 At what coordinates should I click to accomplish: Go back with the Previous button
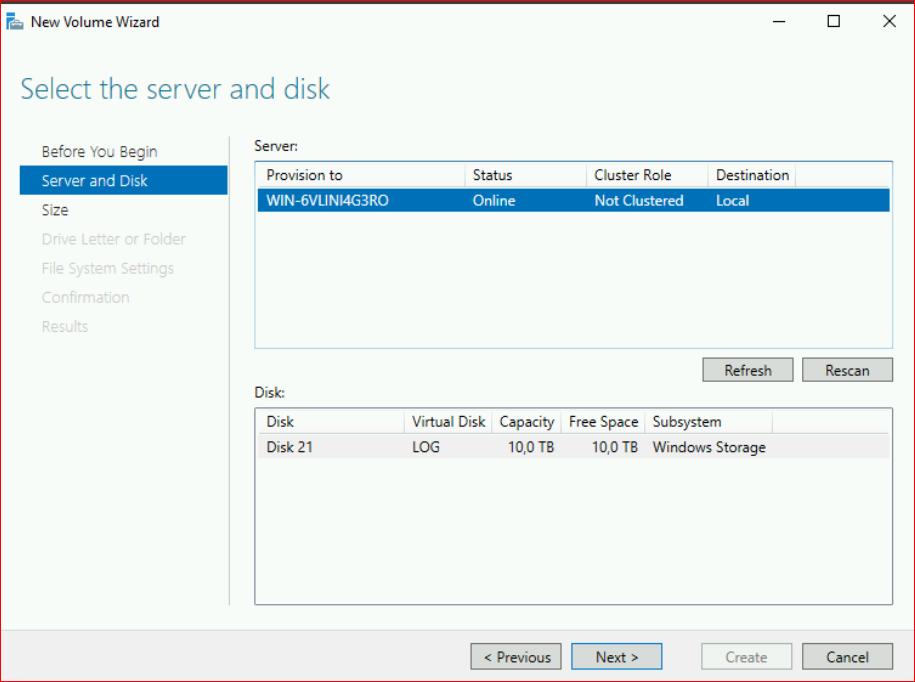[x=516, y=657]
